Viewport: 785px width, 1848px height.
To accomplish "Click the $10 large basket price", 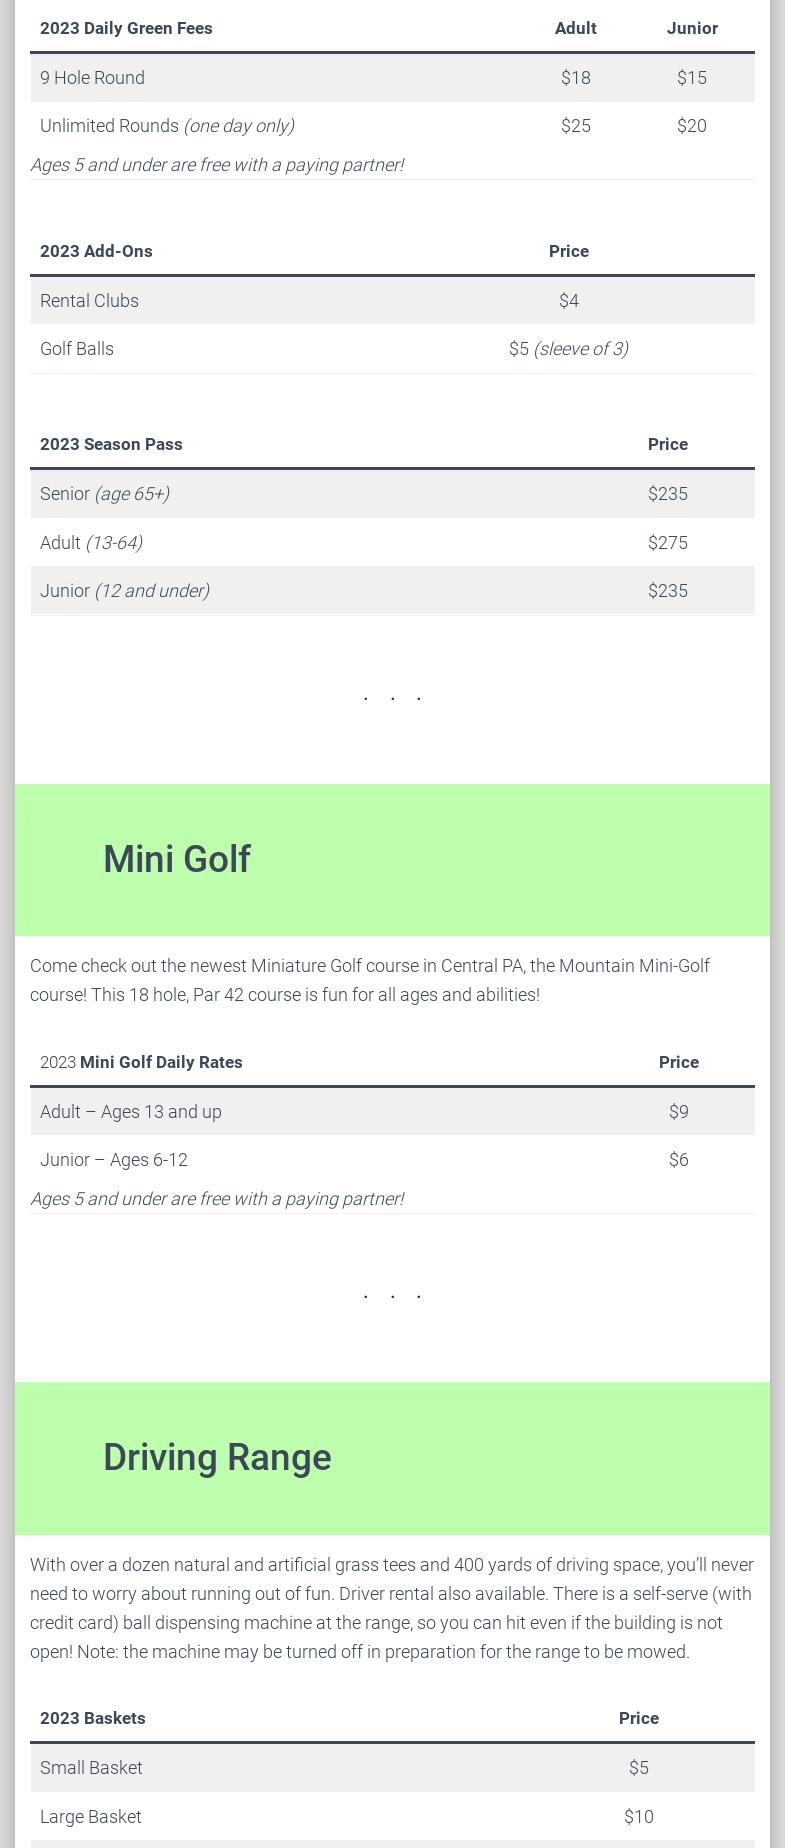I will tap(638, 1817).
